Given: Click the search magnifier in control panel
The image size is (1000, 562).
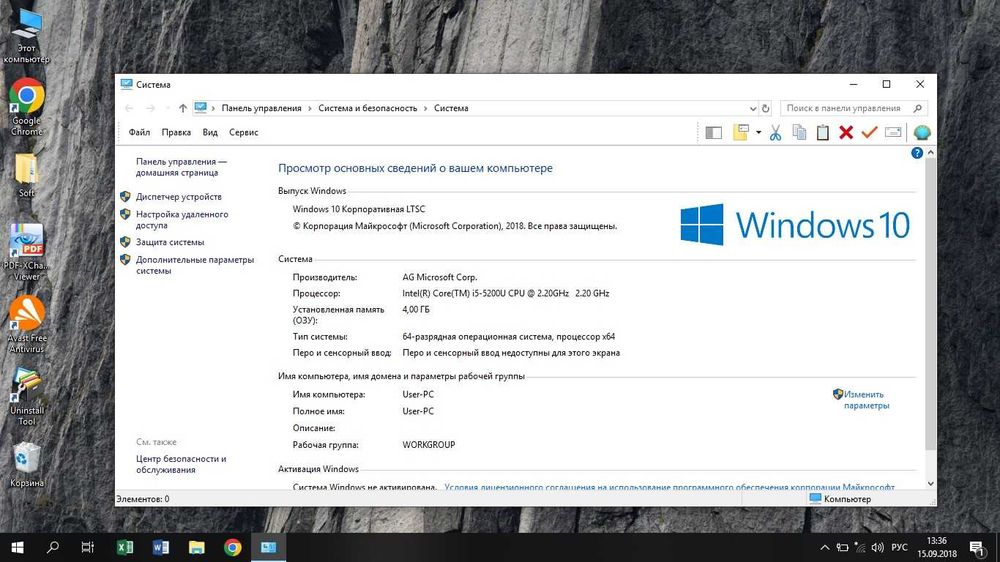Looking at the screenshot, I should 918,108.
